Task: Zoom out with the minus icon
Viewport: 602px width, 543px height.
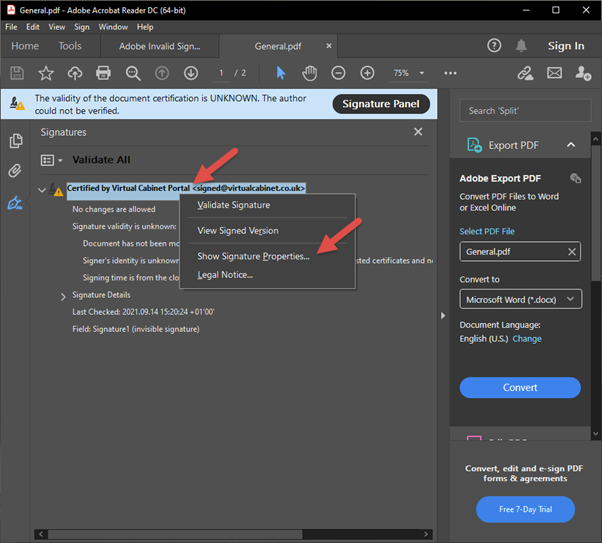Action: pyautogui.click(x=338, y=73)
